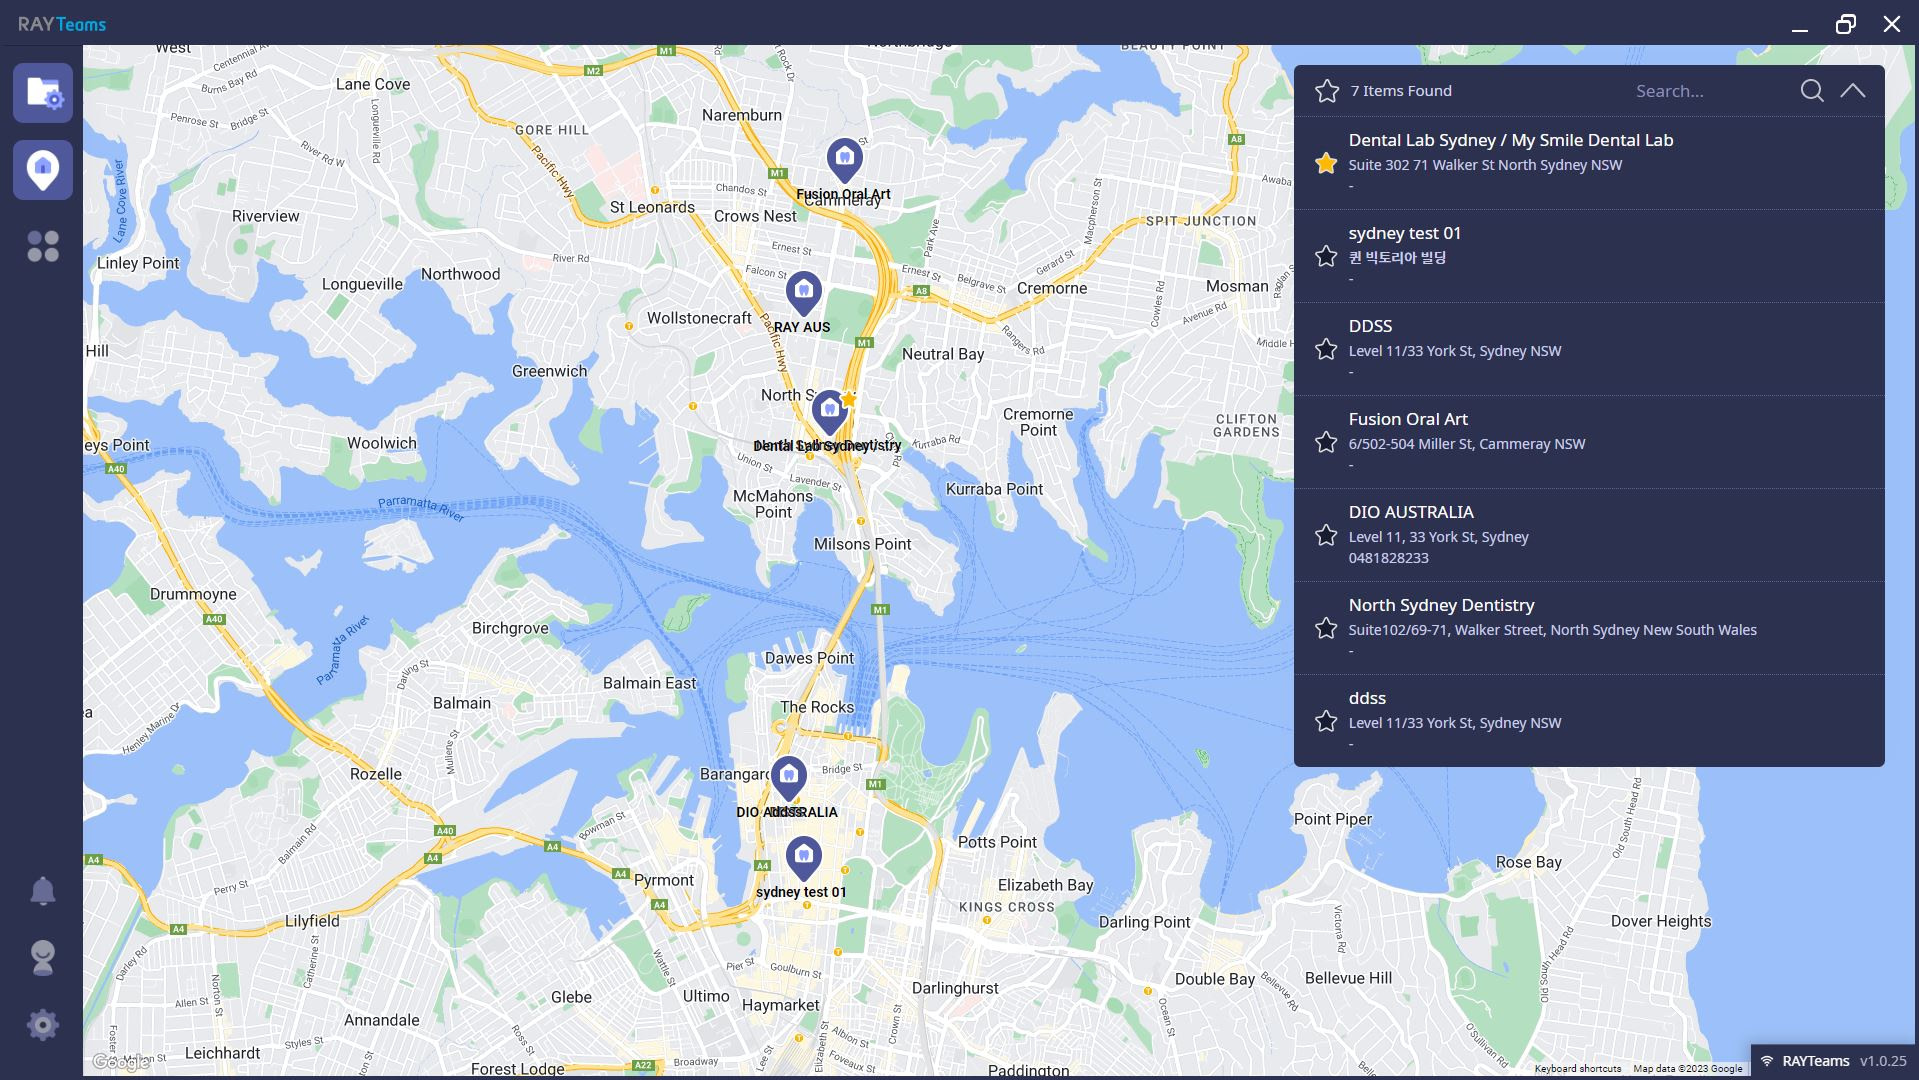This screenshot has width=1919, height=1080.
Task: Click the favorites star filter in panel header
Action: 1327,90
